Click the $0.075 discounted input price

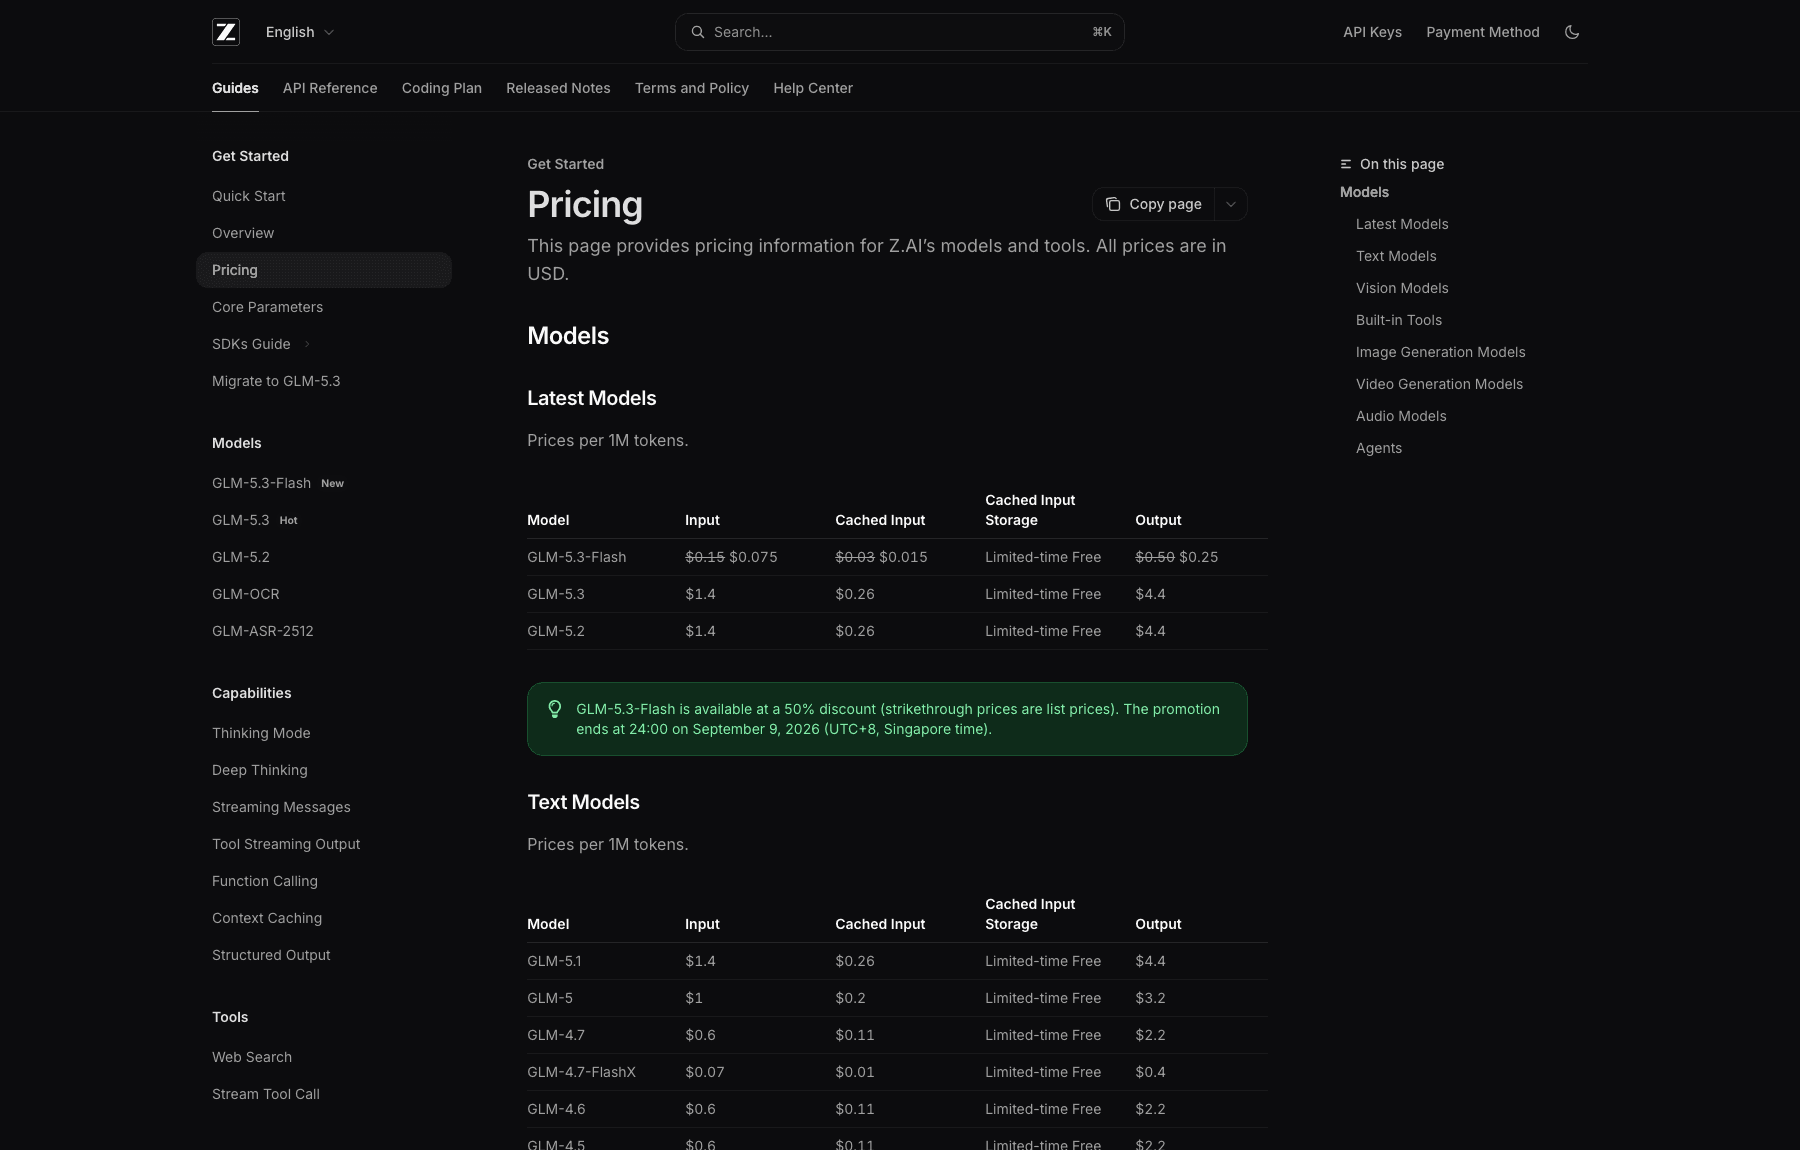coord(753,557)
